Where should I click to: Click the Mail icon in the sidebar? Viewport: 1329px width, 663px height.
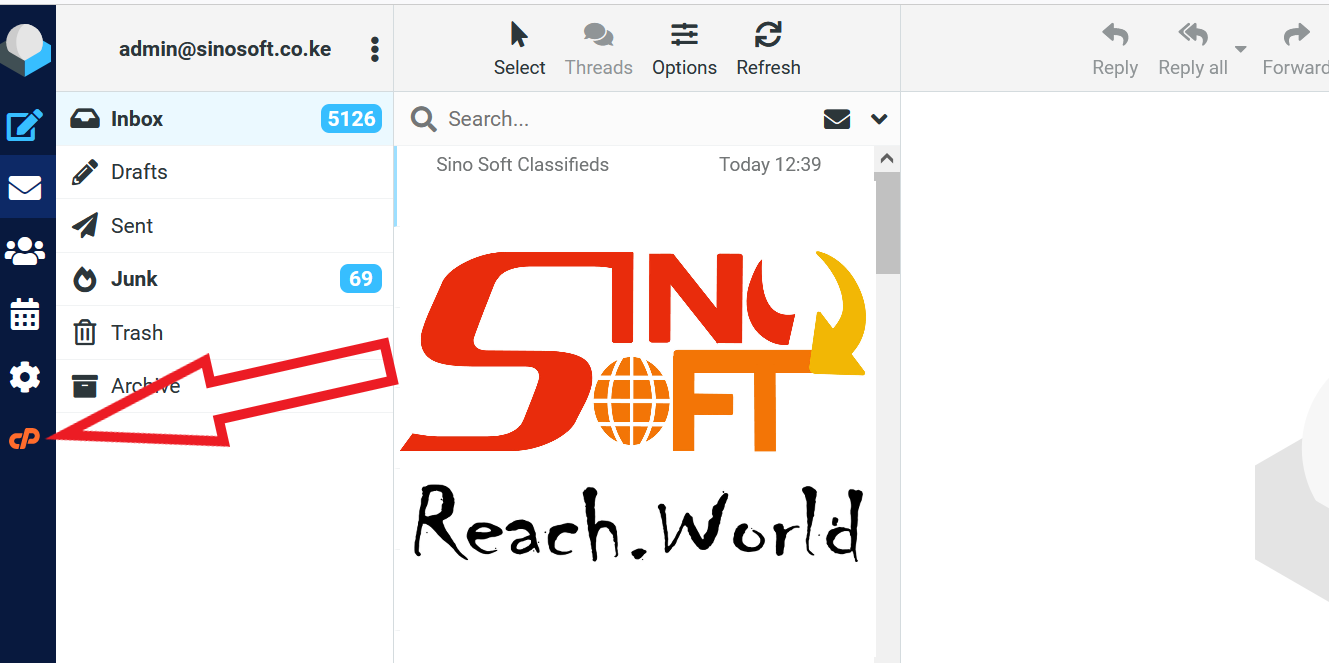tap(26, 186)
